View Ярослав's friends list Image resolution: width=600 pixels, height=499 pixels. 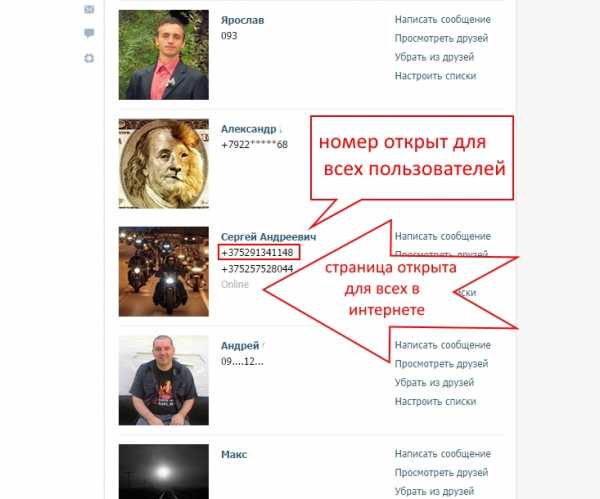(441, 38)
